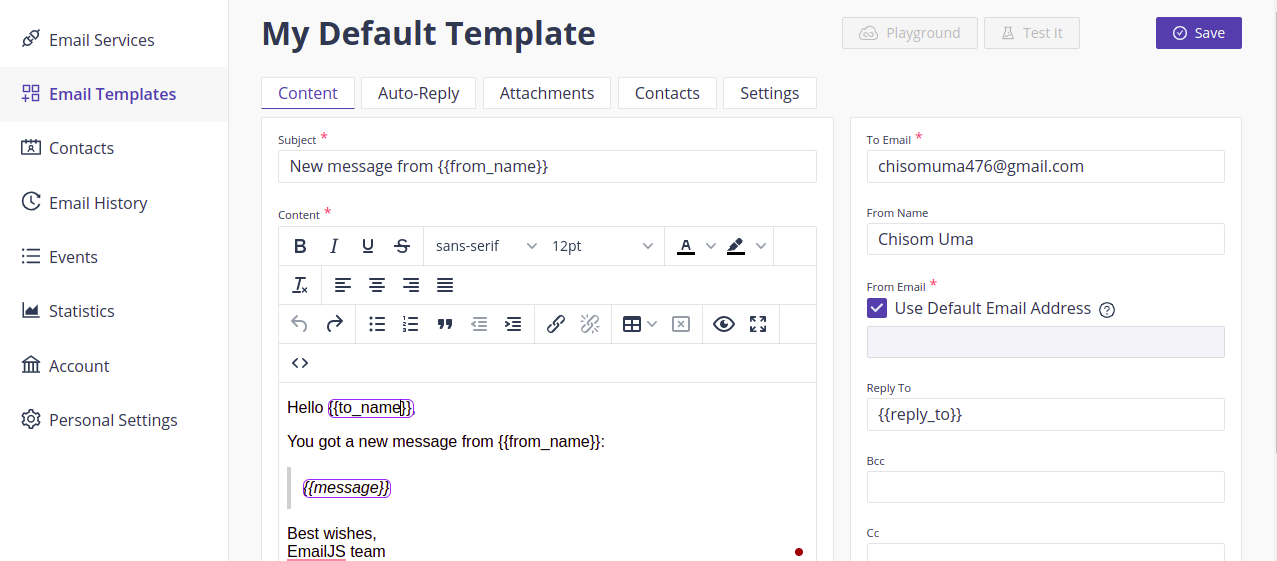Image resolution: width=1277 pixels, height=561 pixels.
Task: Open Contacts in sidebar
Action: point(114,148)
